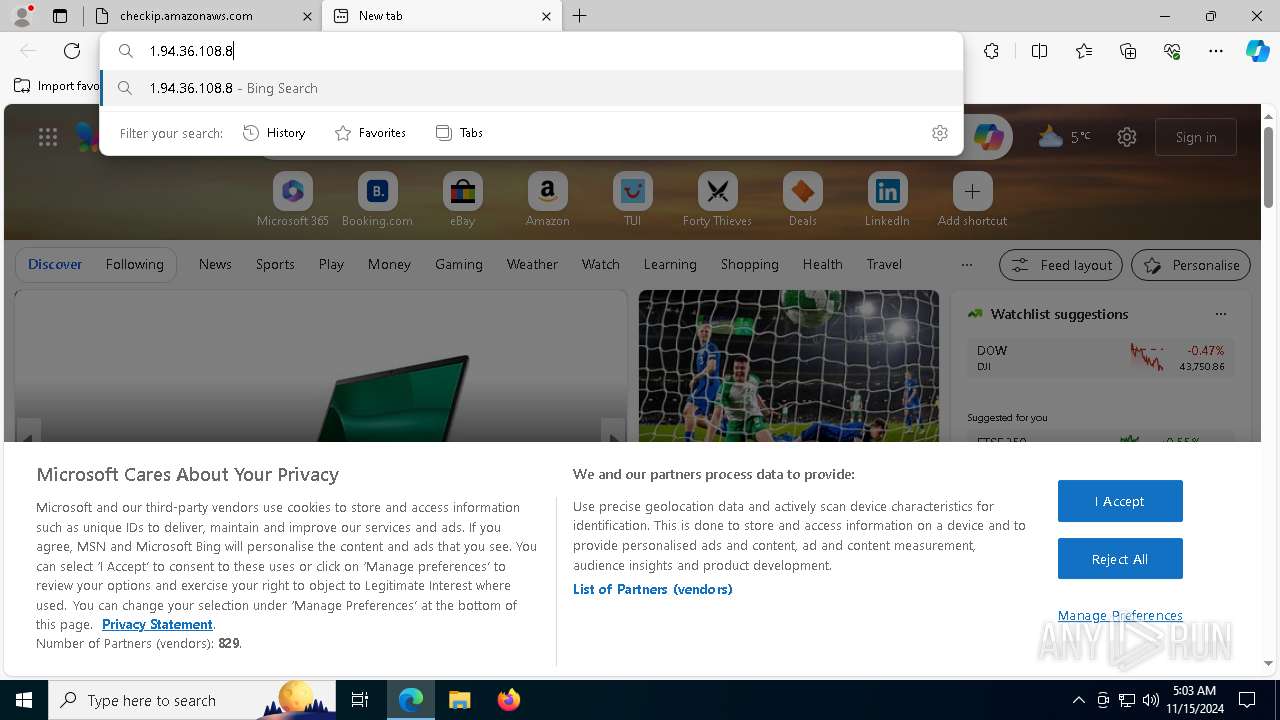Open the Sports category
Viewport: 1280px width, 720px height.
[275, 264]
